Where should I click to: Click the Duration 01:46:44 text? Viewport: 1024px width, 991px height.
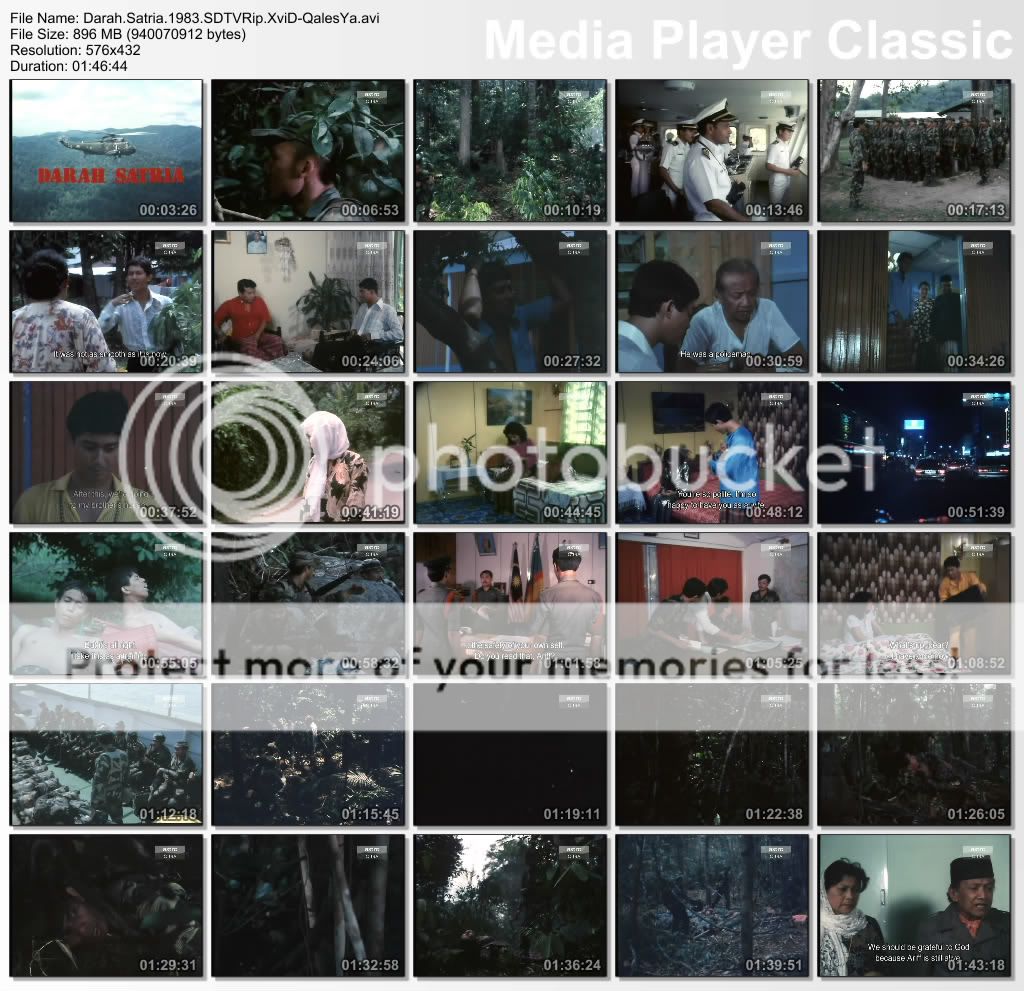pyautogui.click(x=69, y=66)
